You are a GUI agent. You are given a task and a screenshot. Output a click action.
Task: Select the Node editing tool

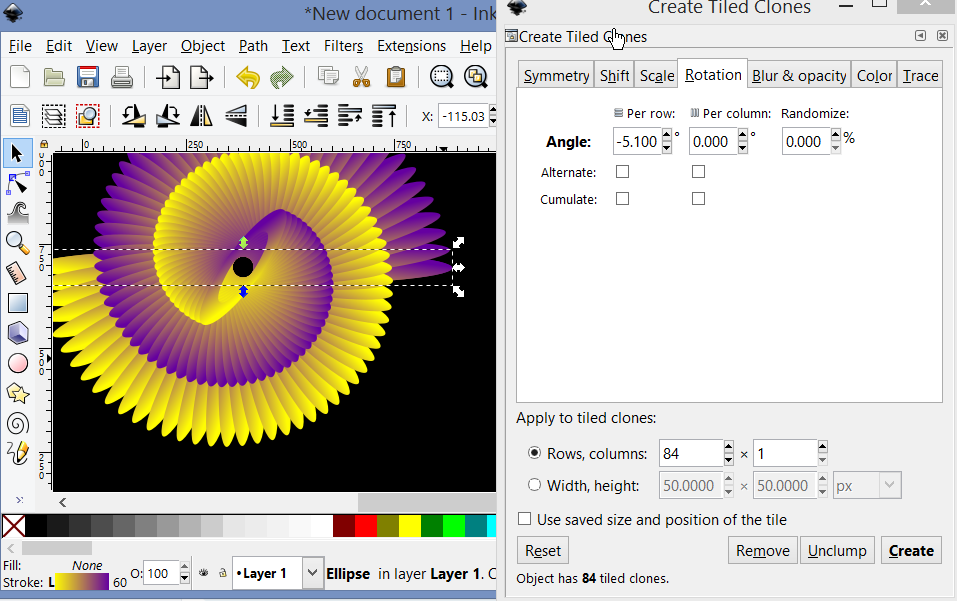(x=17, y=183)
